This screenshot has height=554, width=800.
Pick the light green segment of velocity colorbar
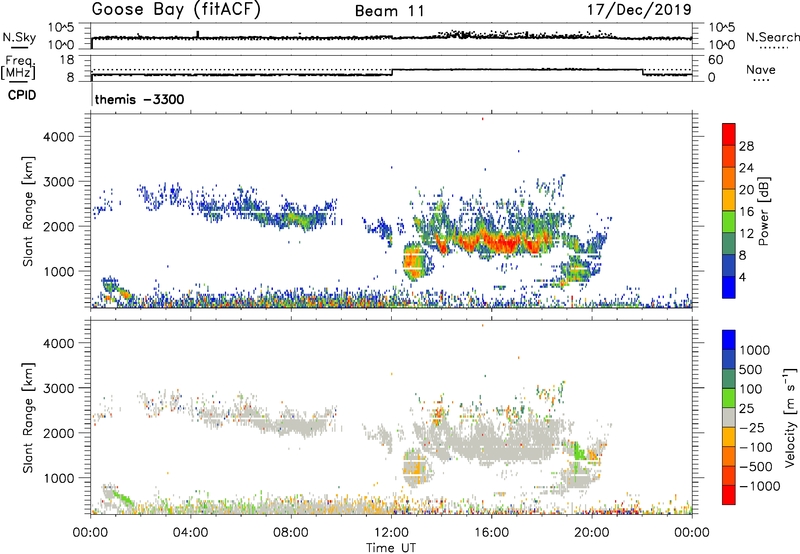pos(729,398)
